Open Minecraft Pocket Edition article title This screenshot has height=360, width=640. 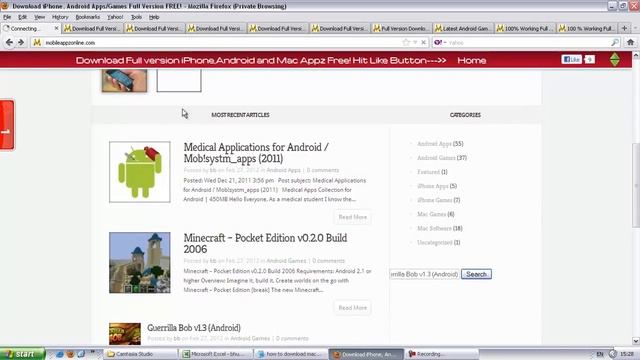(x=265, y=243)
